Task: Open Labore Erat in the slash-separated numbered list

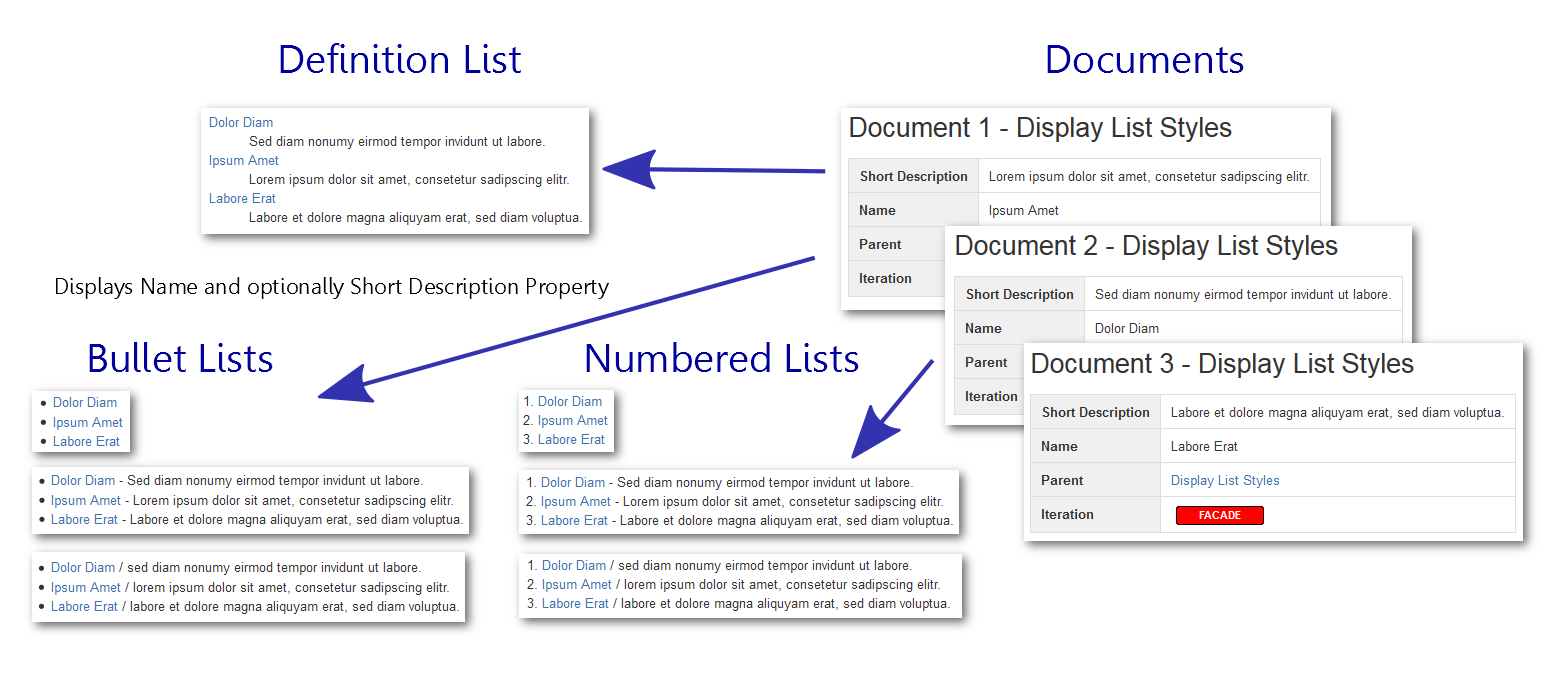Action: tap(575, 604)
